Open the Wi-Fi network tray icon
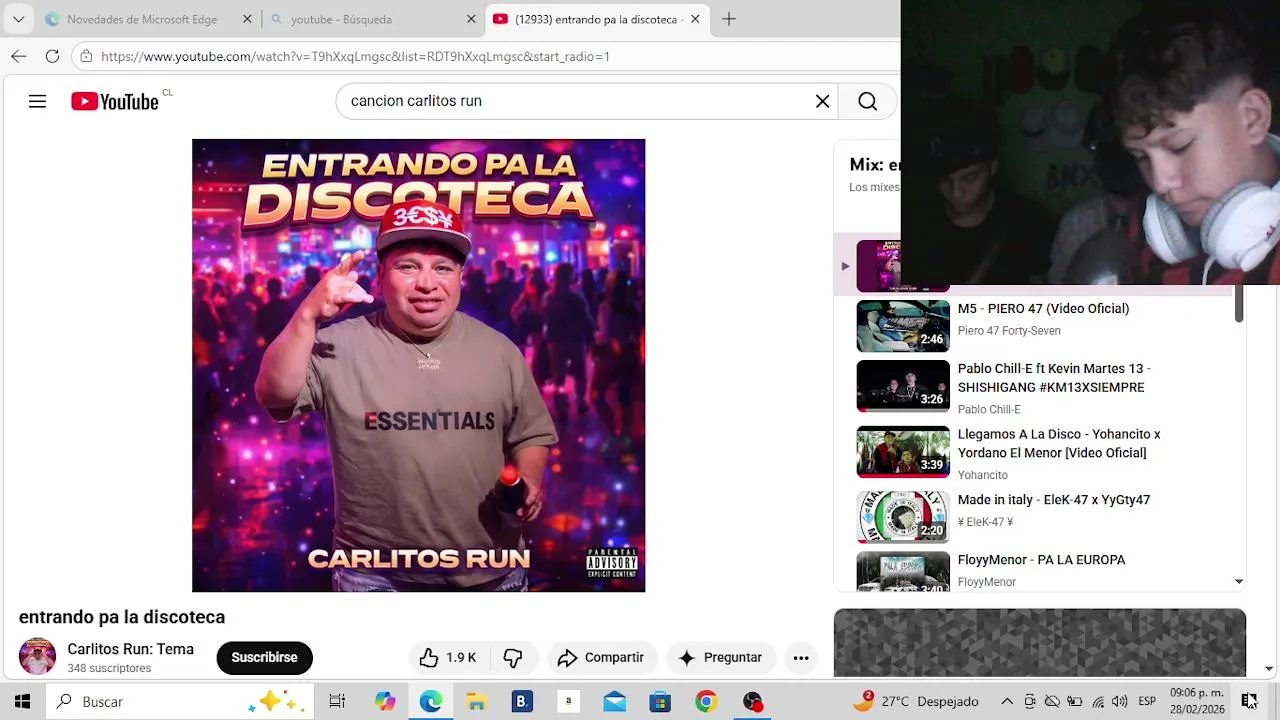The image size is (1280, 720). 1097,702
